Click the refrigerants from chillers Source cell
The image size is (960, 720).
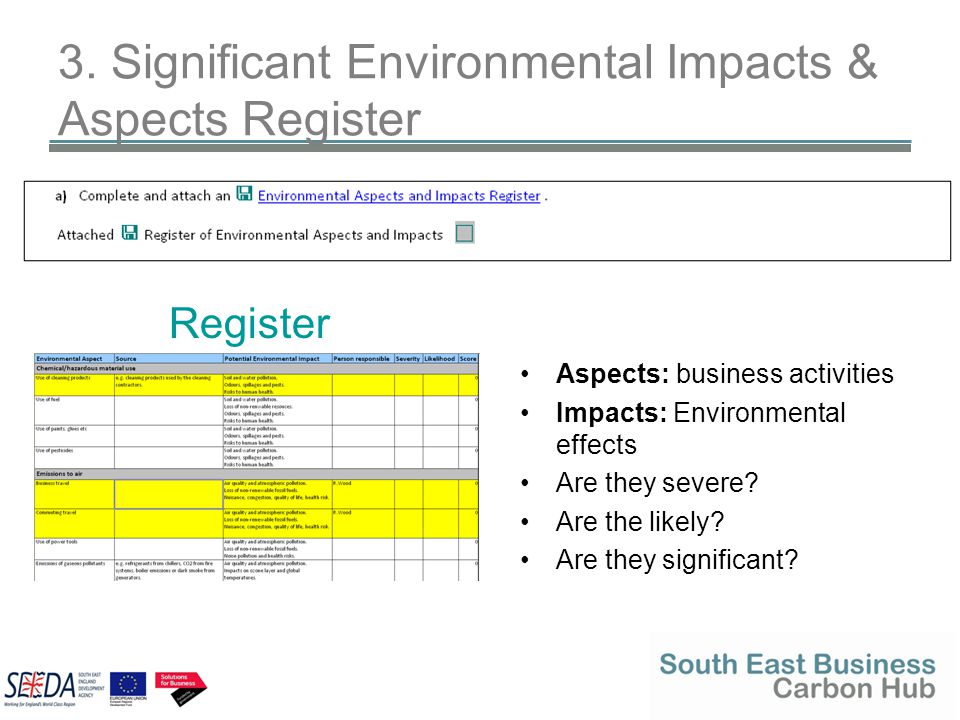(x=168, y=570)
